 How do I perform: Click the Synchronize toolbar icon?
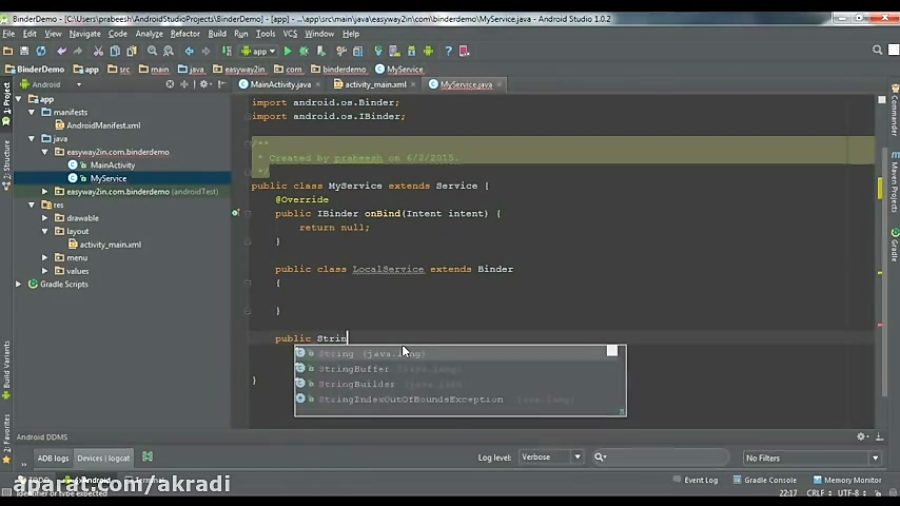point(41,51)
